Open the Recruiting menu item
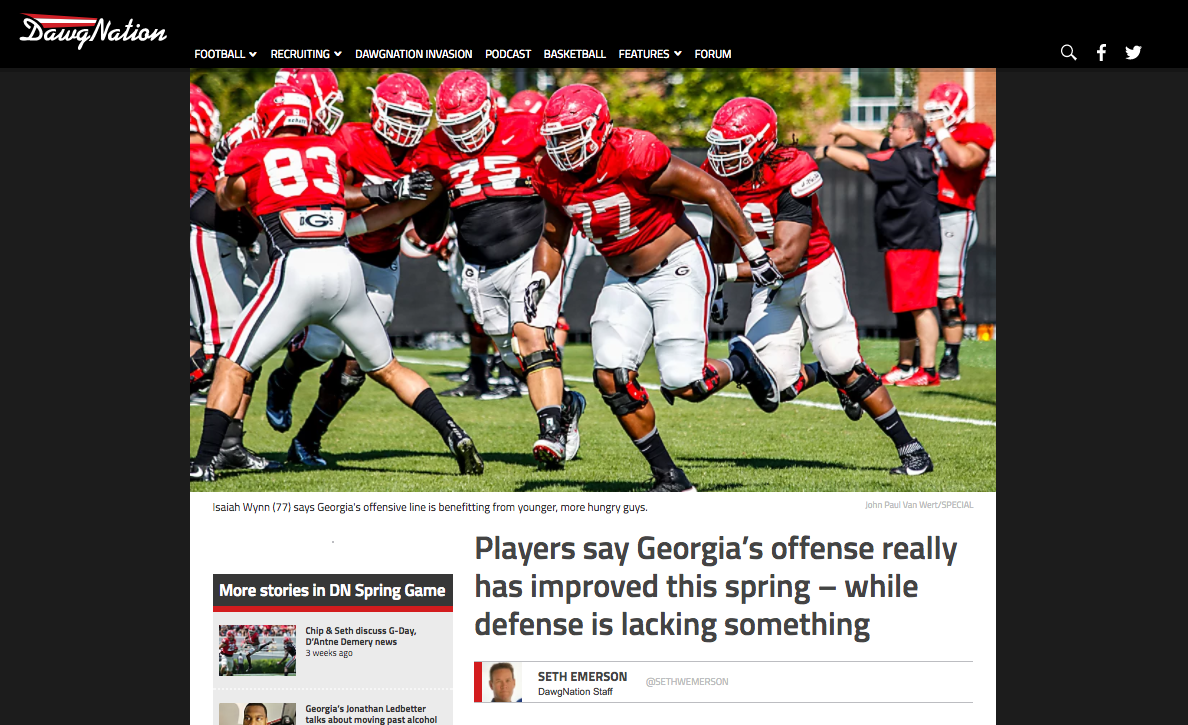 pos(300,55)
